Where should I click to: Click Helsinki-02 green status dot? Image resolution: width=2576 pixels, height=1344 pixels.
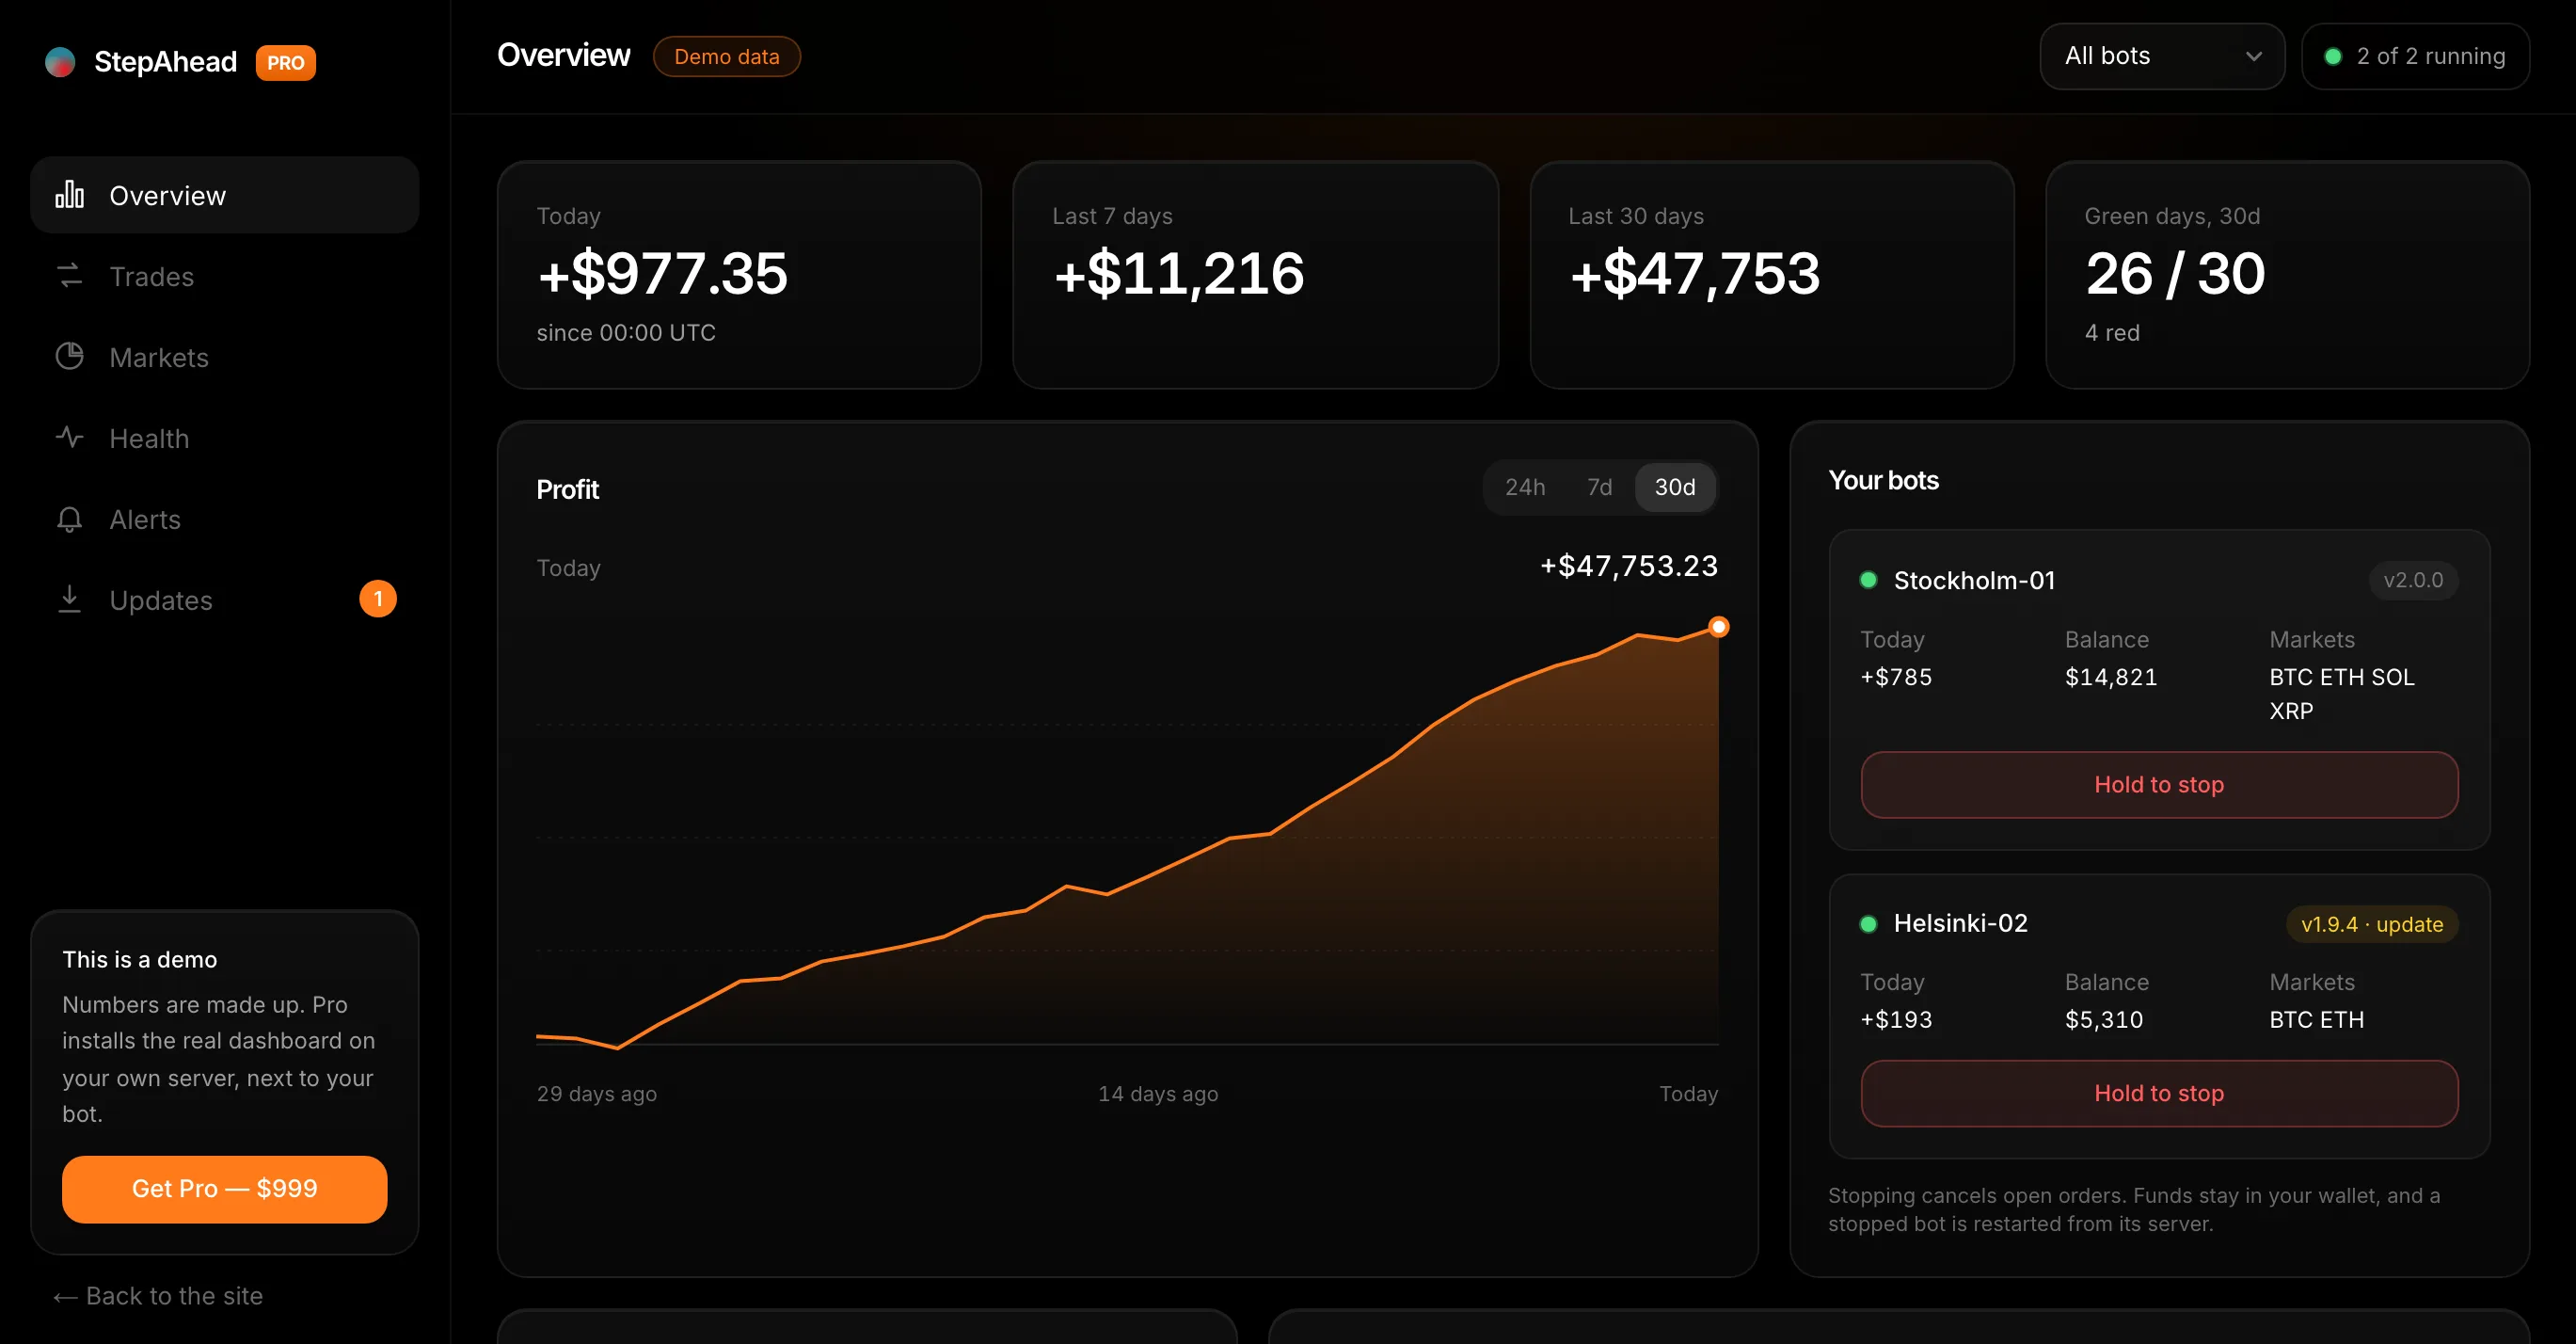click(1868, 924)
